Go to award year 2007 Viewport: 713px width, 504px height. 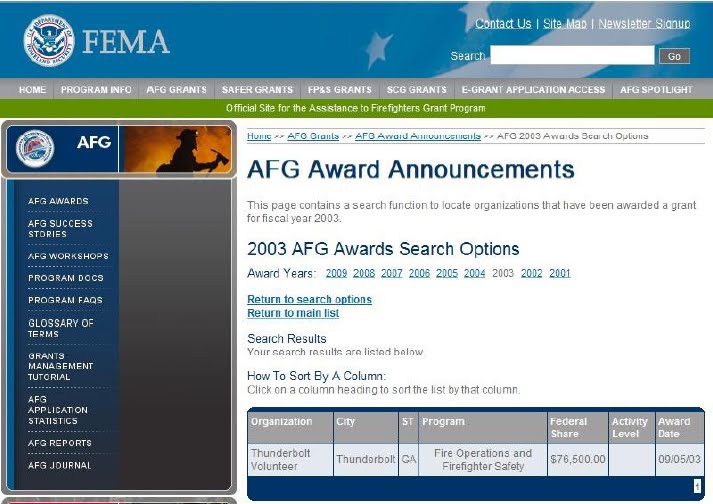point(392,273)
